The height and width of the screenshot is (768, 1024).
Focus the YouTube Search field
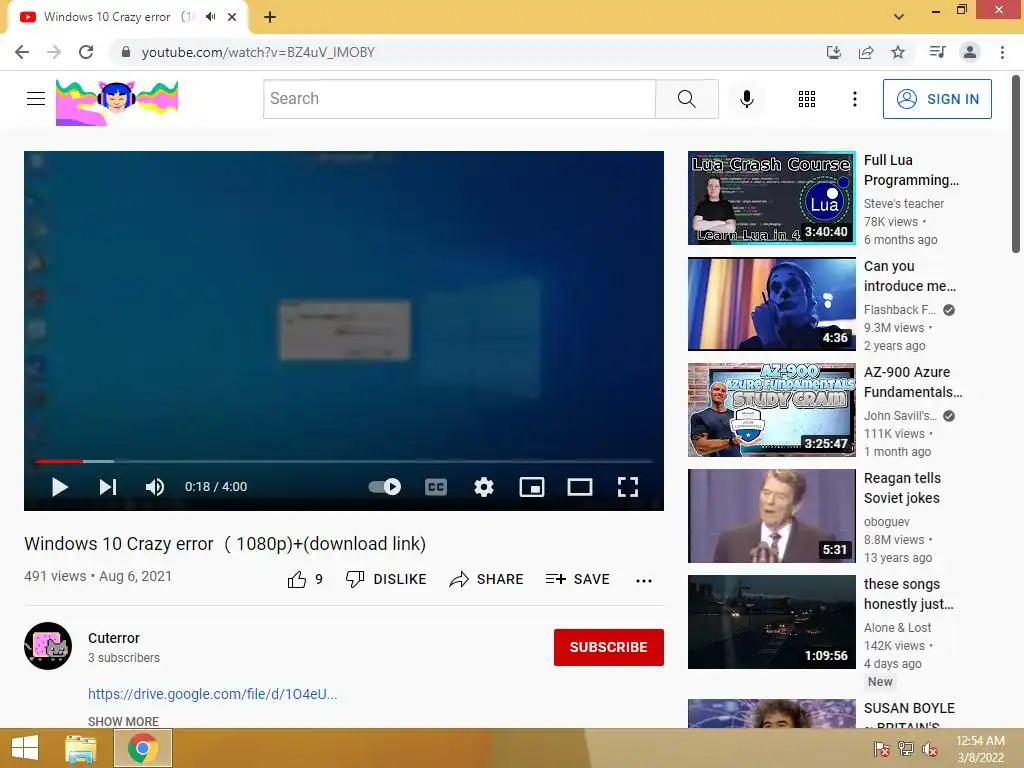tap(459, 99)
